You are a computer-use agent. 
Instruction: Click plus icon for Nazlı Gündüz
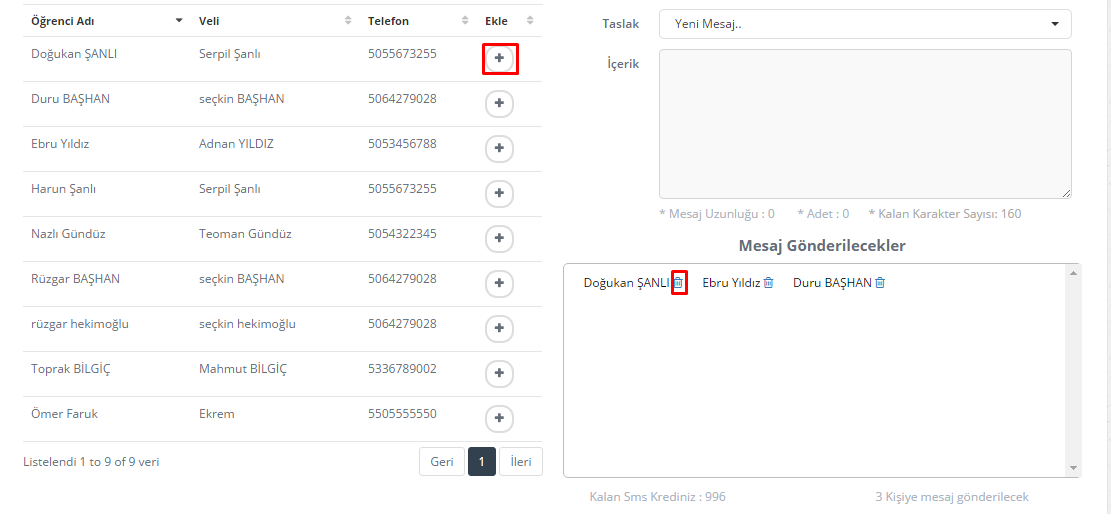(x=499, y=238)
